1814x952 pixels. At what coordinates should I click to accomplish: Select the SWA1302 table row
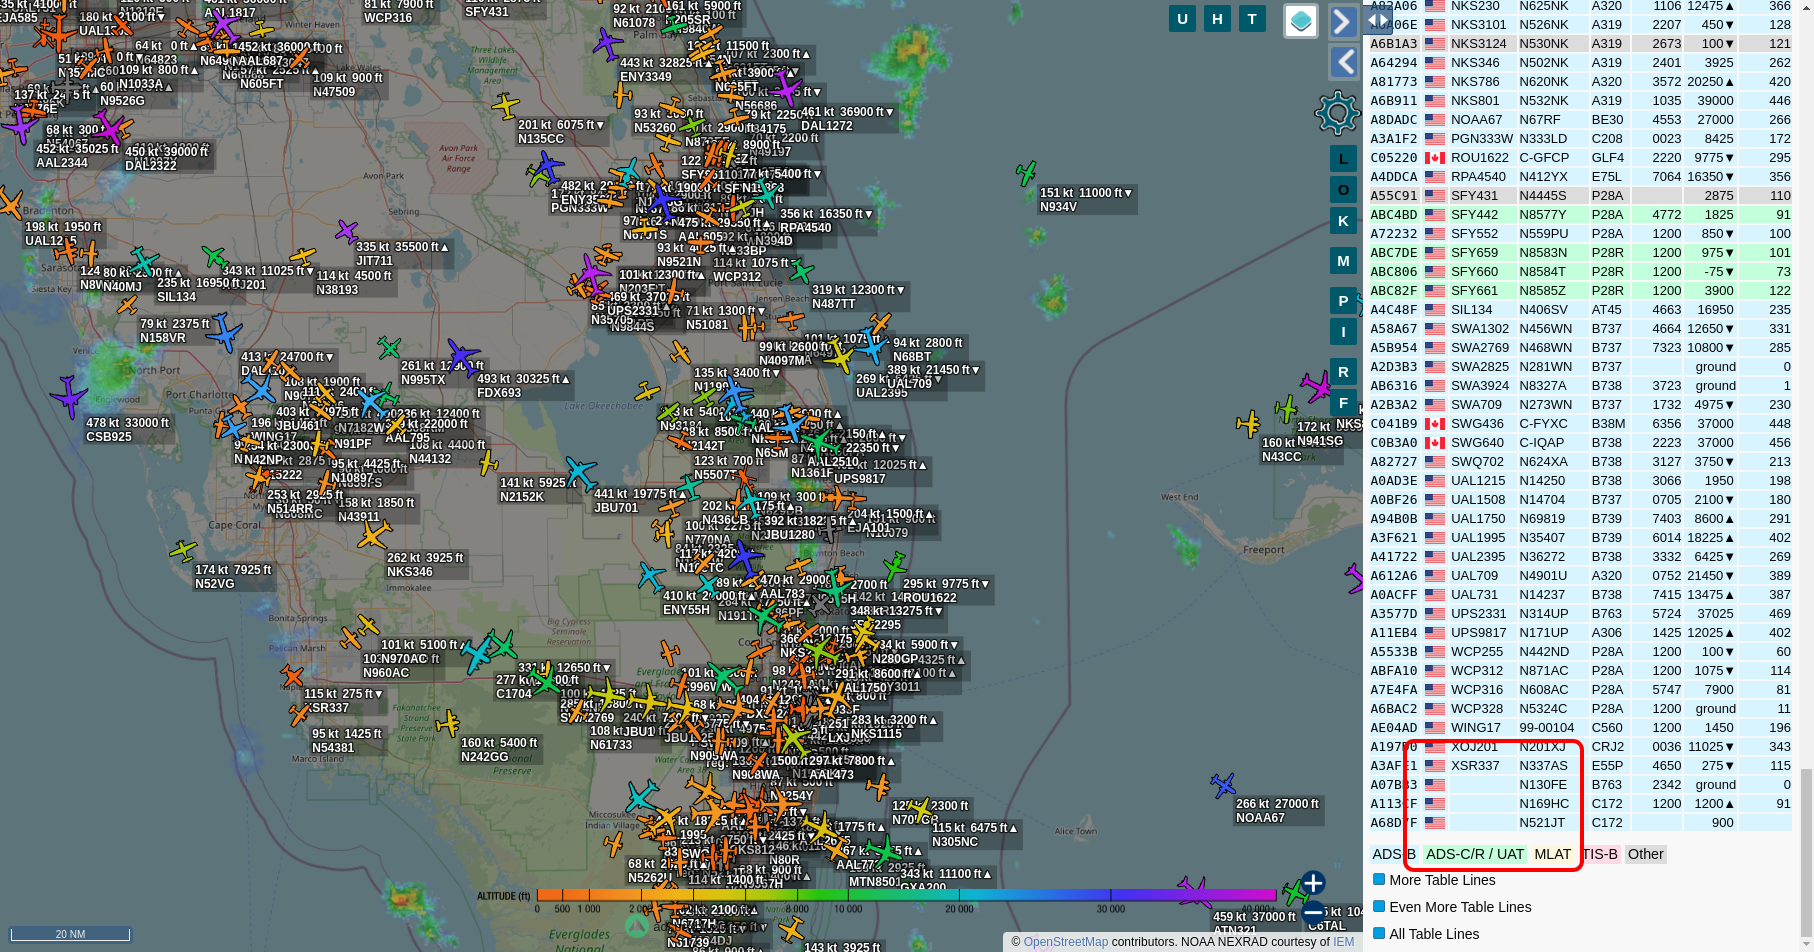(1580, 329)
